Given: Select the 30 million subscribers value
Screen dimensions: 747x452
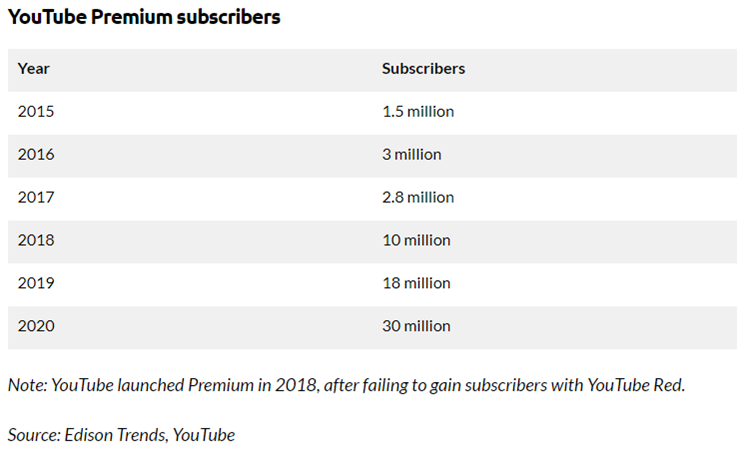Looking at the screenshot, I should coord(416,326).
